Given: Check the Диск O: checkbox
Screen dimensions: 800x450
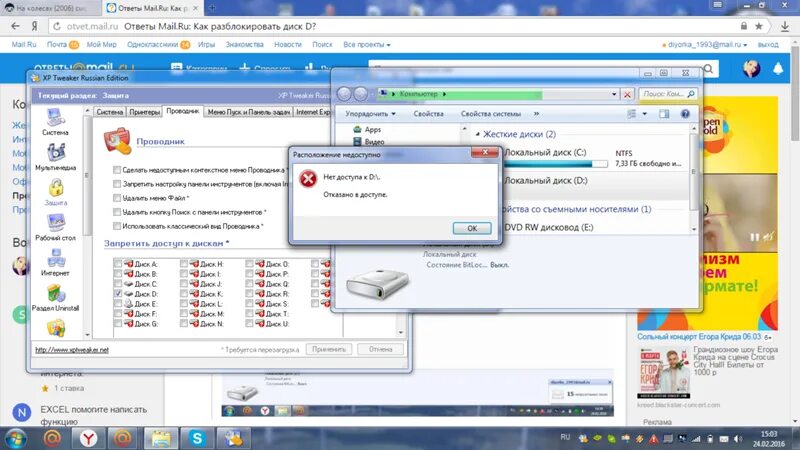Looking at the screenshot, I should click(x=249, y=264).
